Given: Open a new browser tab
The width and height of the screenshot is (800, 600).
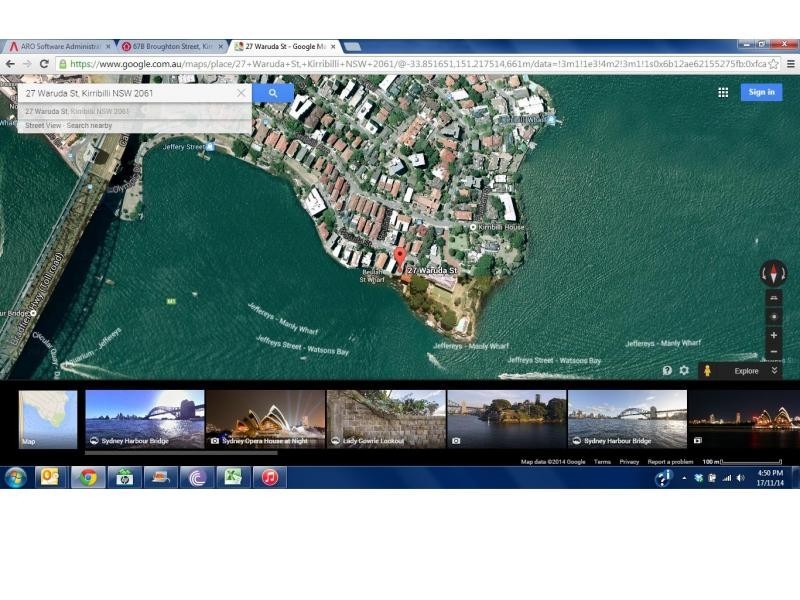Looking at the screenshot, I should click(353, 46).
